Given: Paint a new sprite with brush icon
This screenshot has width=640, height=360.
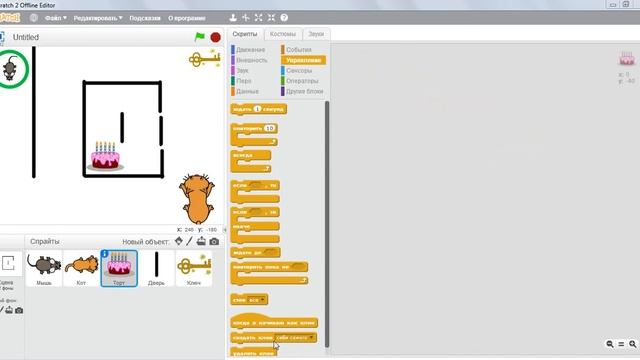Looking at the screenshot, I should click(x=189, y=241).
